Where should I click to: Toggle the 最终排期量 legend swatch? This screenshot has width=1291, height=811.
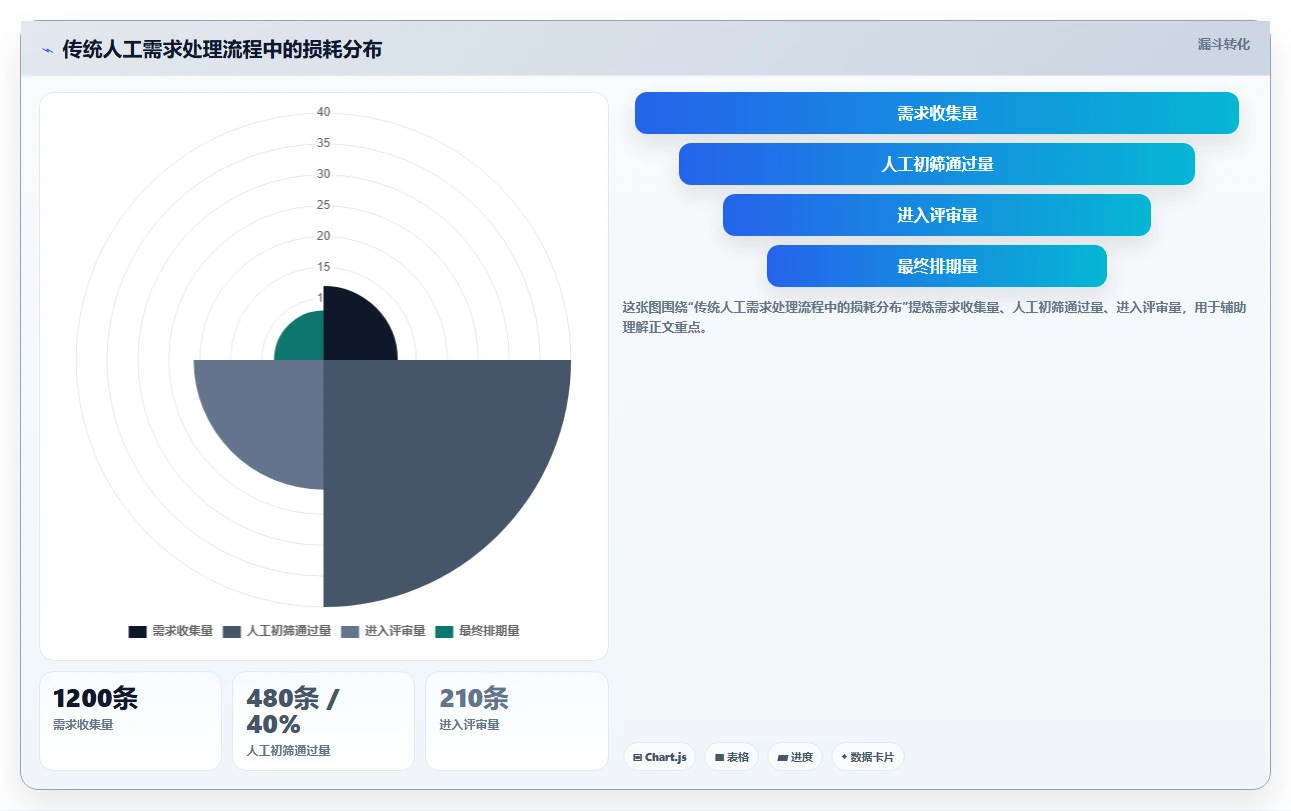pyautogui.click(x=445, y=632)
